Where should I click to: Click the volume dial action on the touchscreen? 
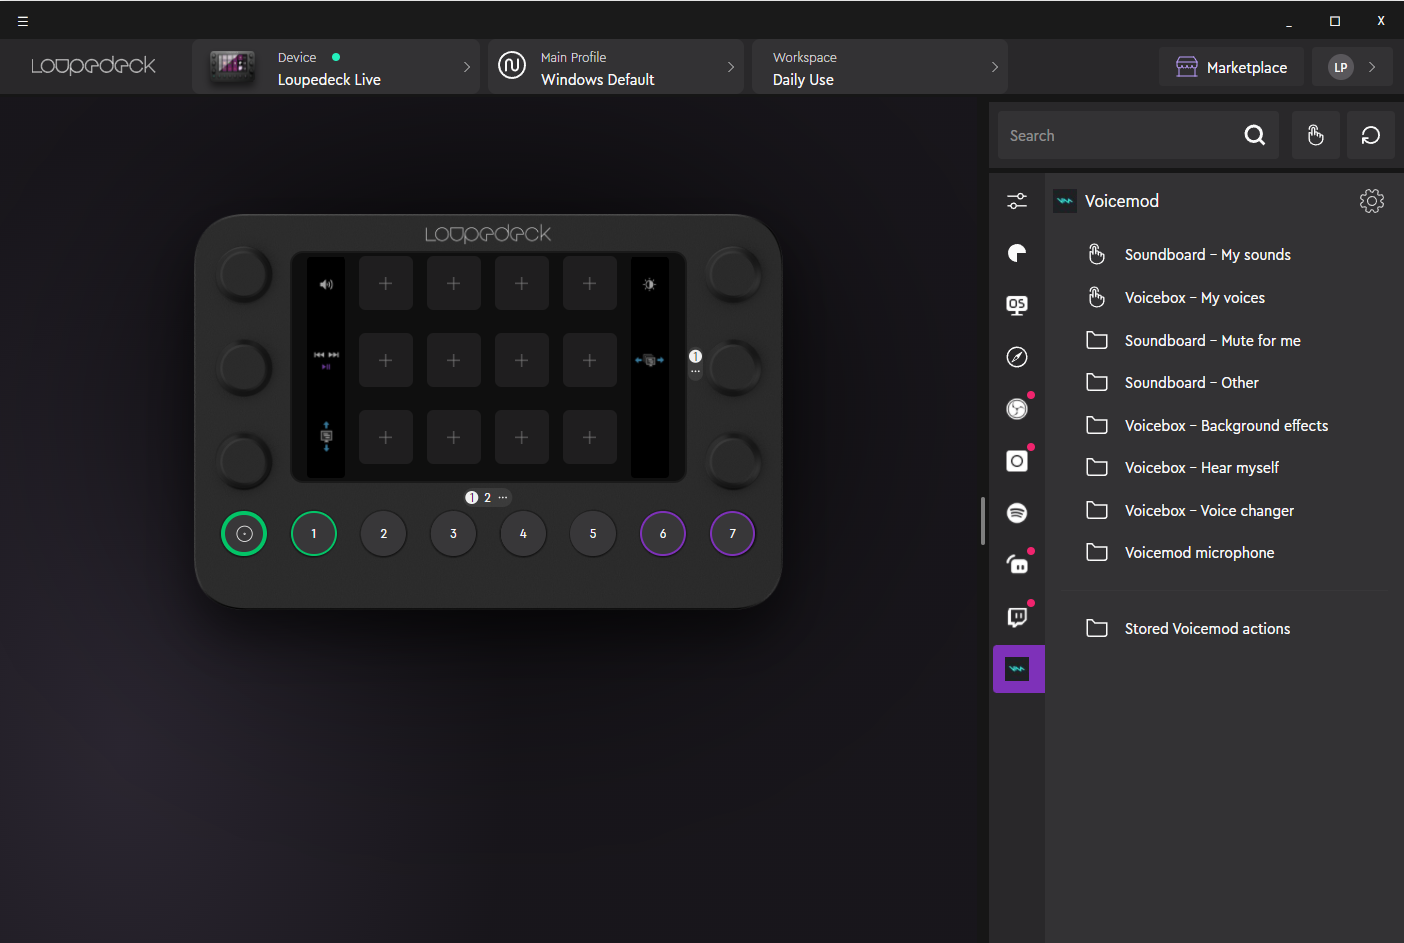[326, 285]
